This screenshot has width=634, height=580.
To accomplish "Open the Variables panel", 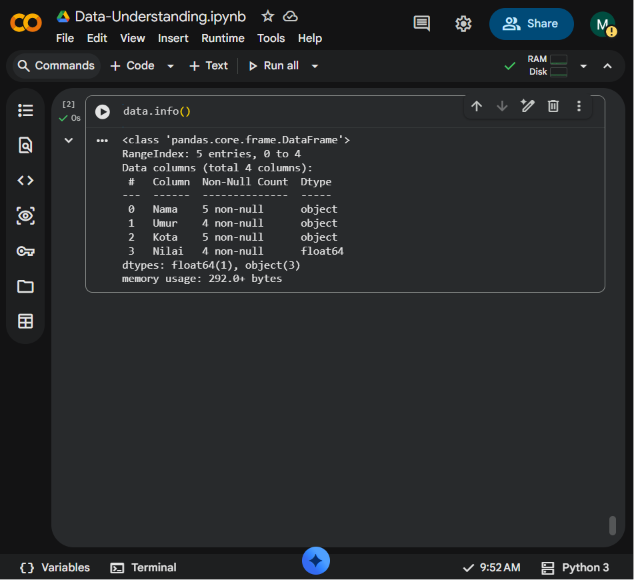I will click(x=55, y=567).
